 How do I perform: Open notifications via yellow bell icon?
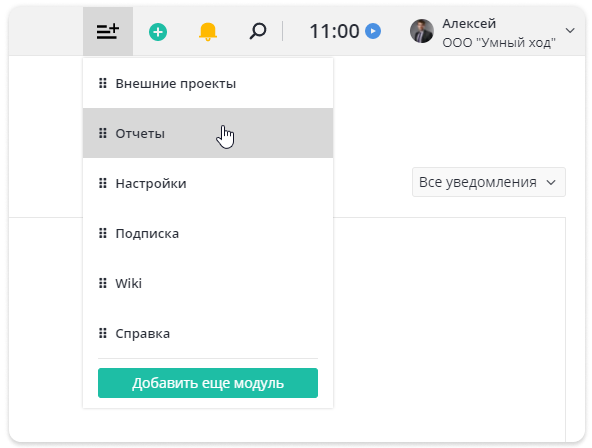(208, 32)
